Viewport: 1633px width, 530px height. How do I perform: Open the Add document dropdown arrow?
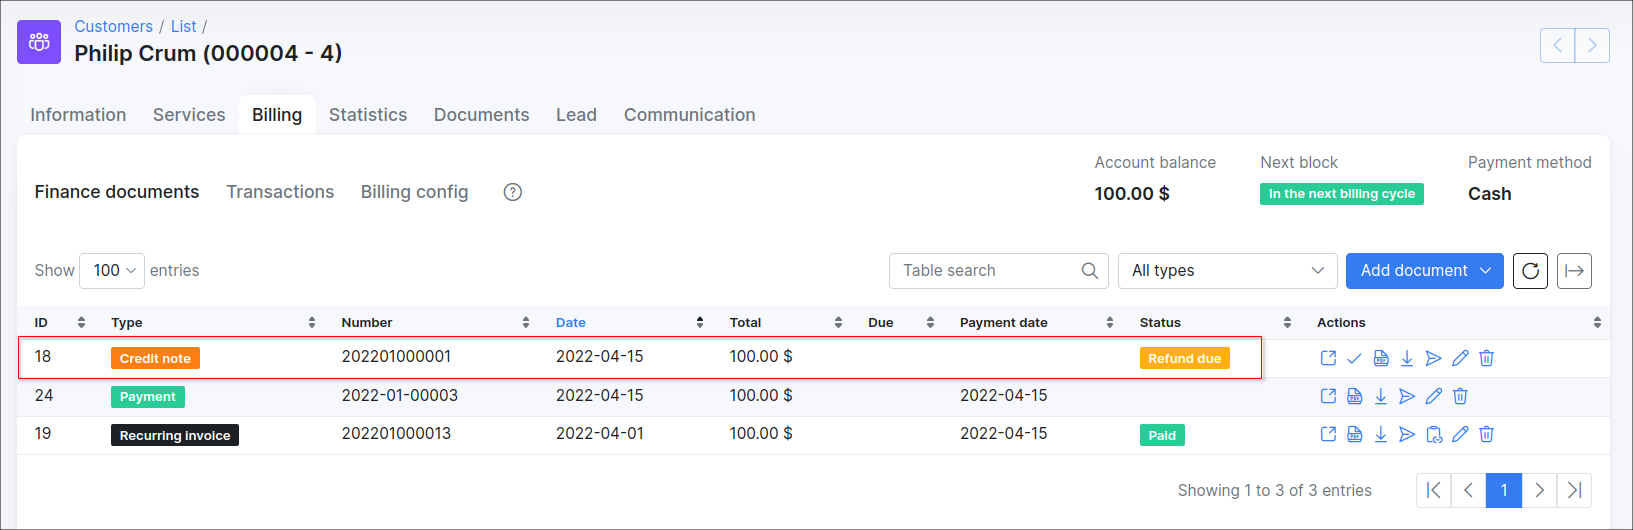pyautogui.click(x=1486, y=271)
